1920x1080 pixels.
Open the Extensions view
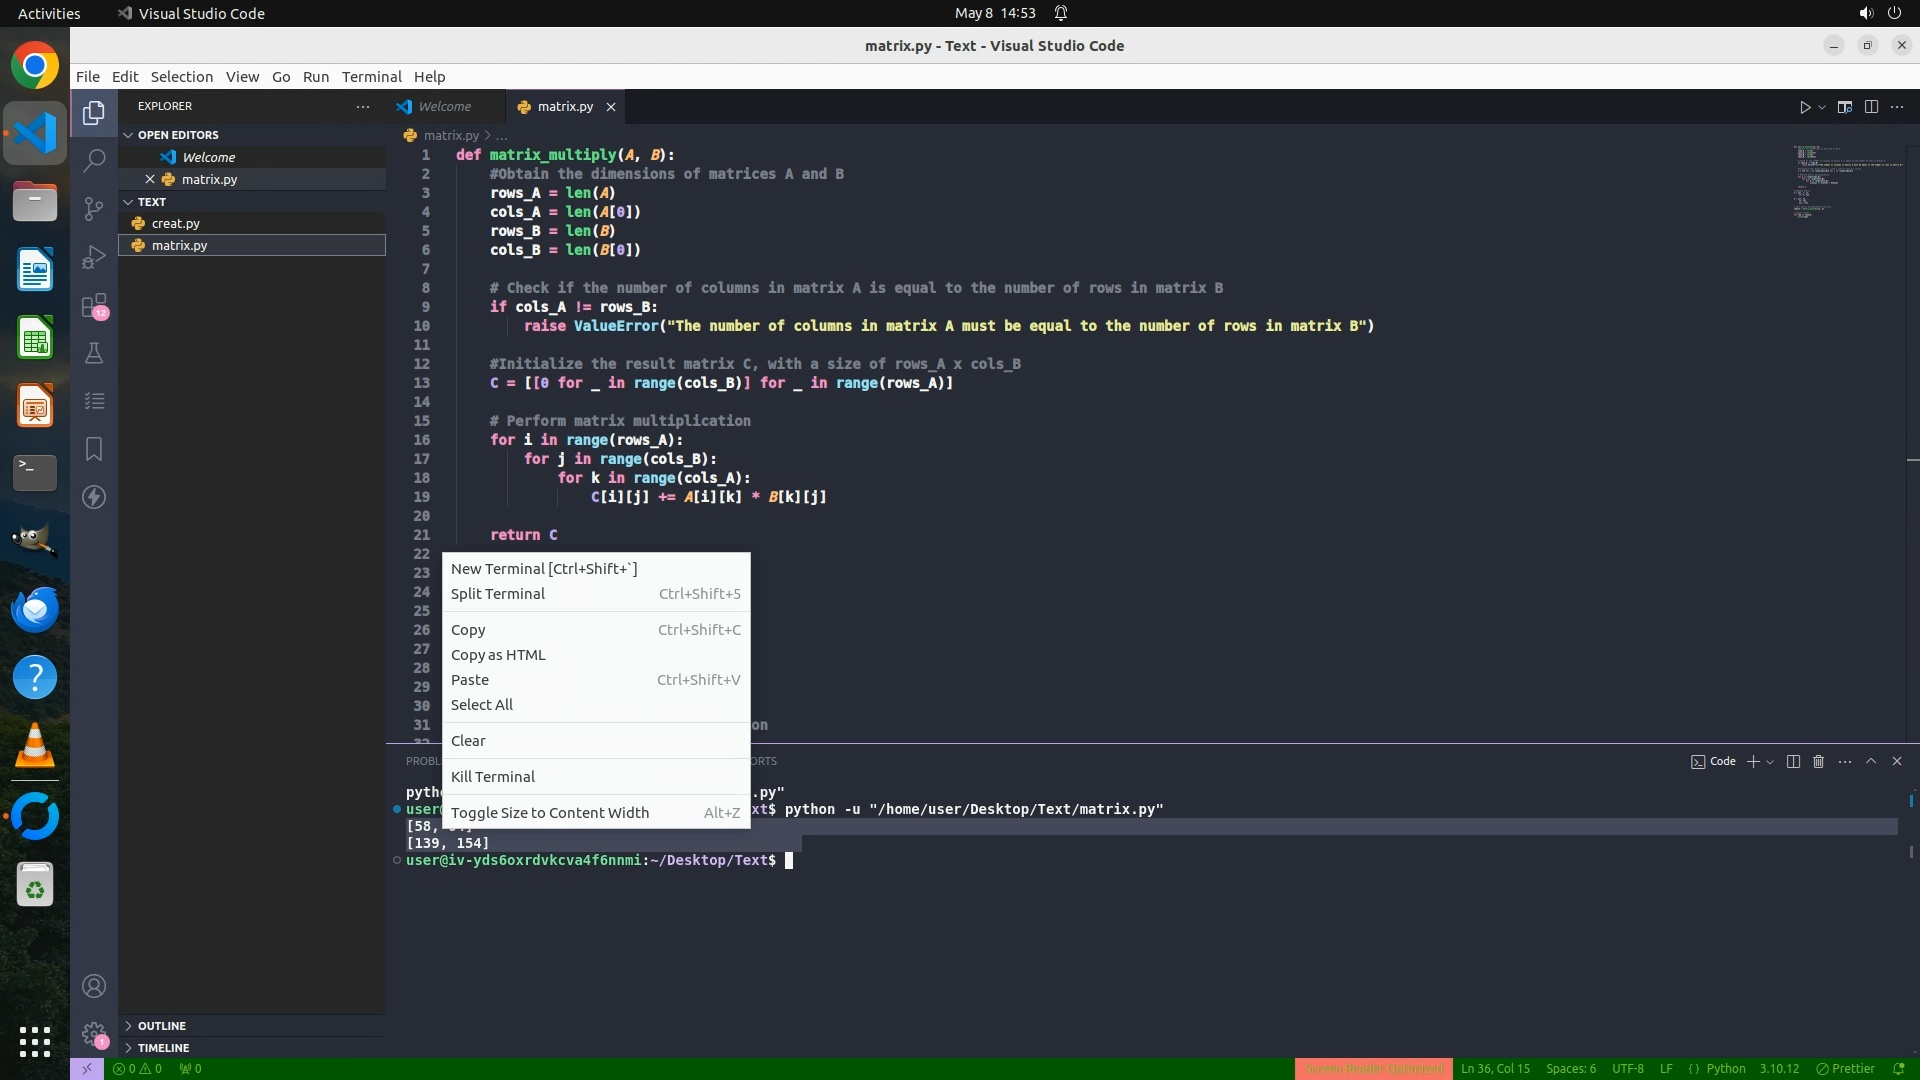point(94,305)
